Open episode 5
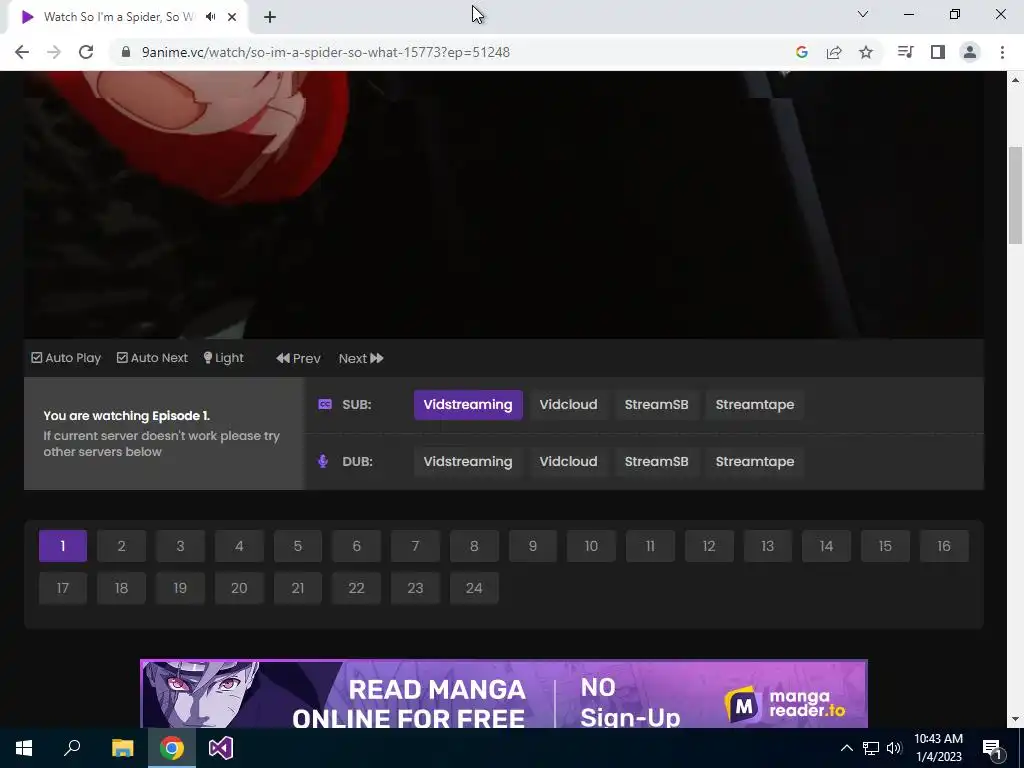The width and height of the screenshot is (1024, 768). point(298,546)
